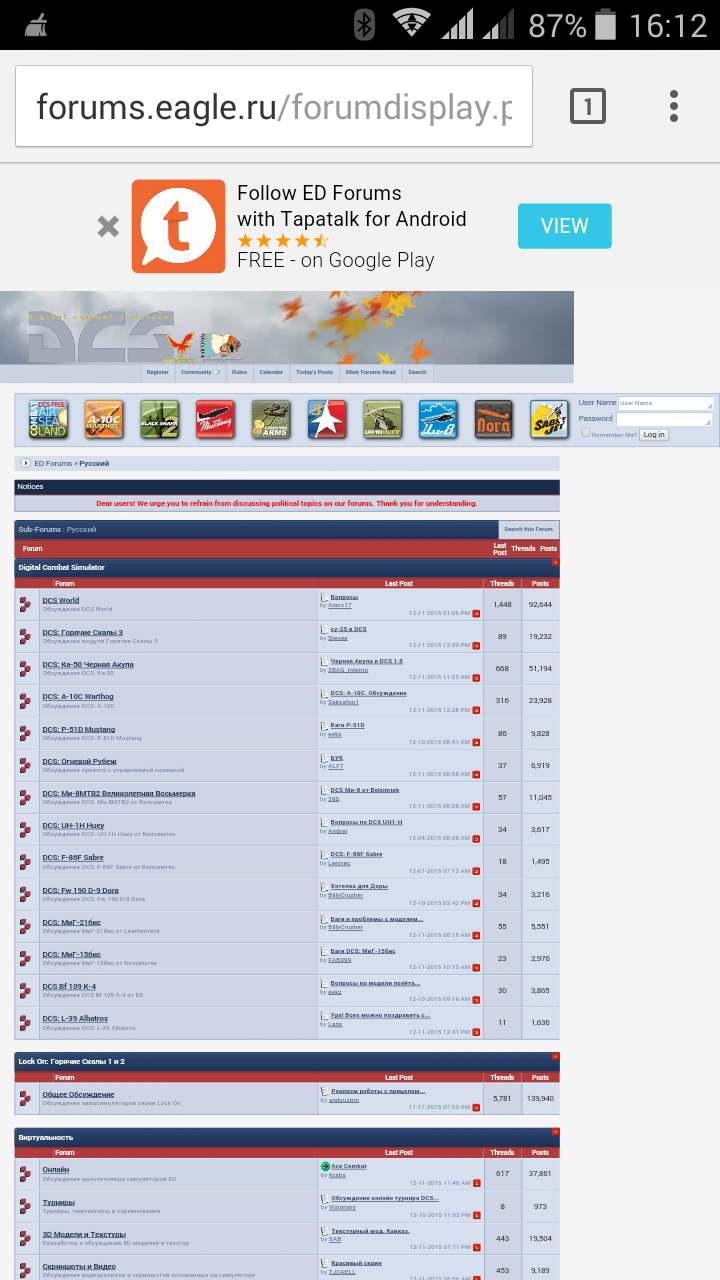Open DCS: Ка-50 Черная Акула forum
This screenshot has width=720, height=1280.
pyautogui.click(x=87, y=664)
